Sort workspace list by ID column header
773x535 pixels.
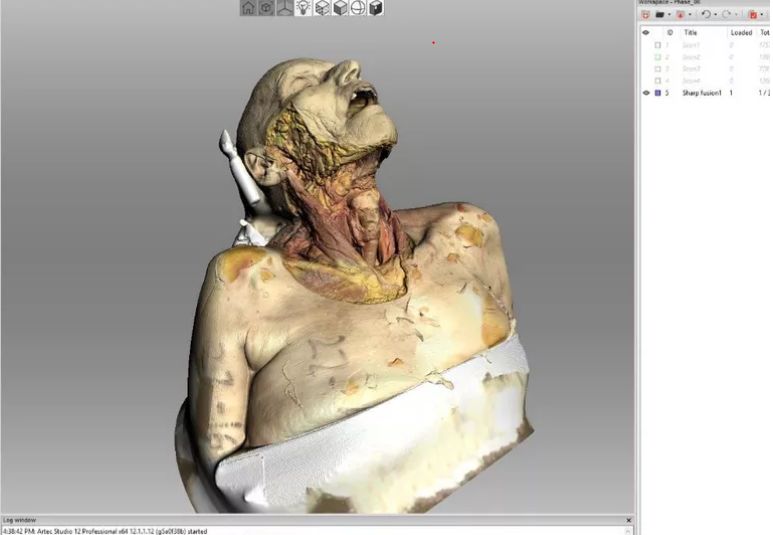click(670, 33)
